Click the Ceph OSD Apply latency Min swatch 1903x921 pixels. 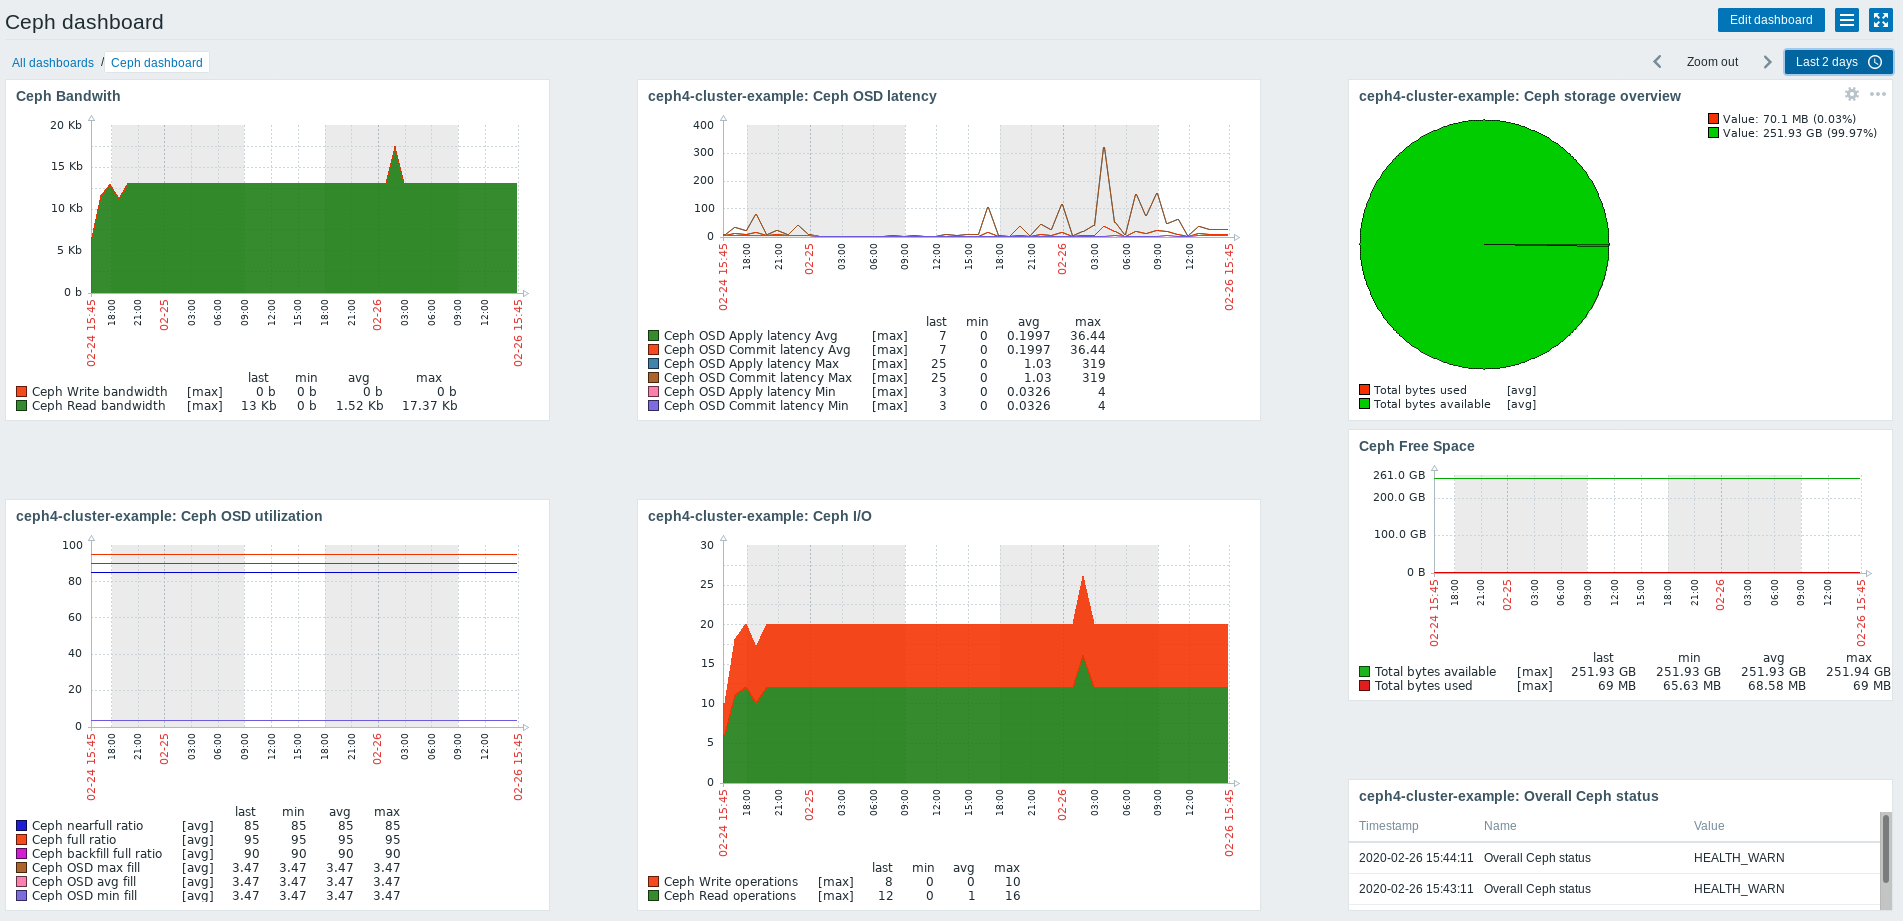coord(654,392)
